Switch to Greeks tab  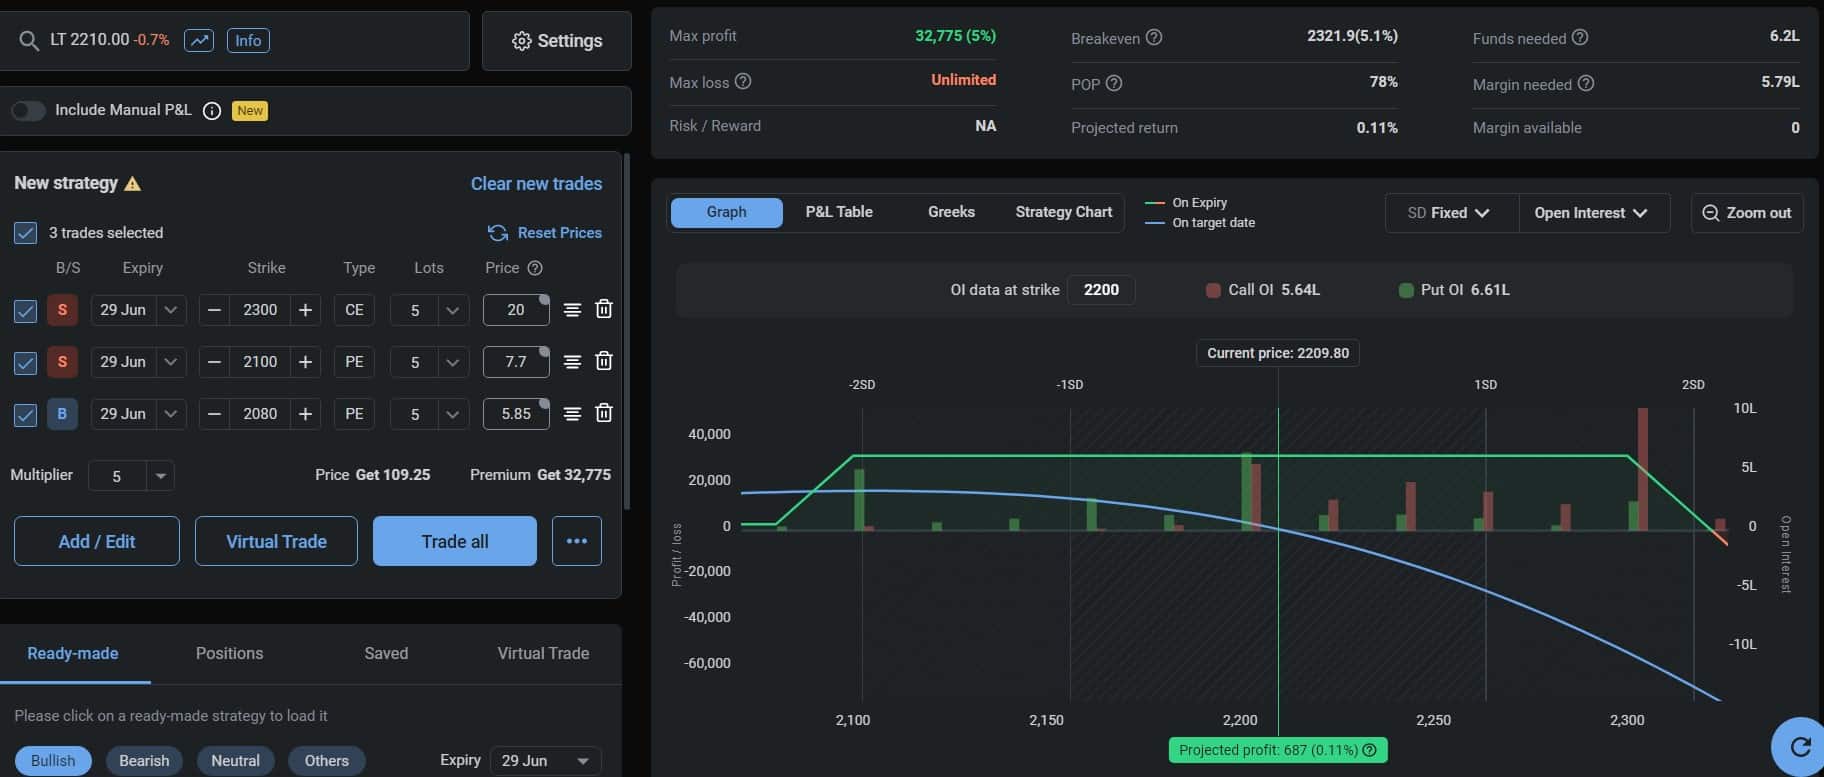[x=951, y=212]
